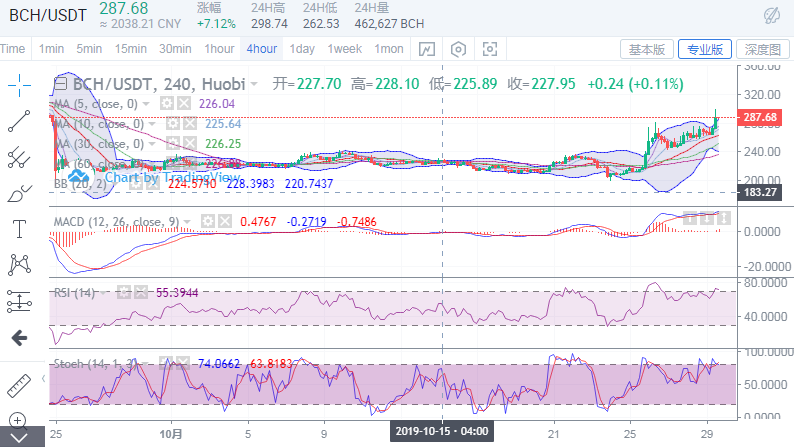
Task: Select the text annotation tool
Action: click(x=19, y=229)
